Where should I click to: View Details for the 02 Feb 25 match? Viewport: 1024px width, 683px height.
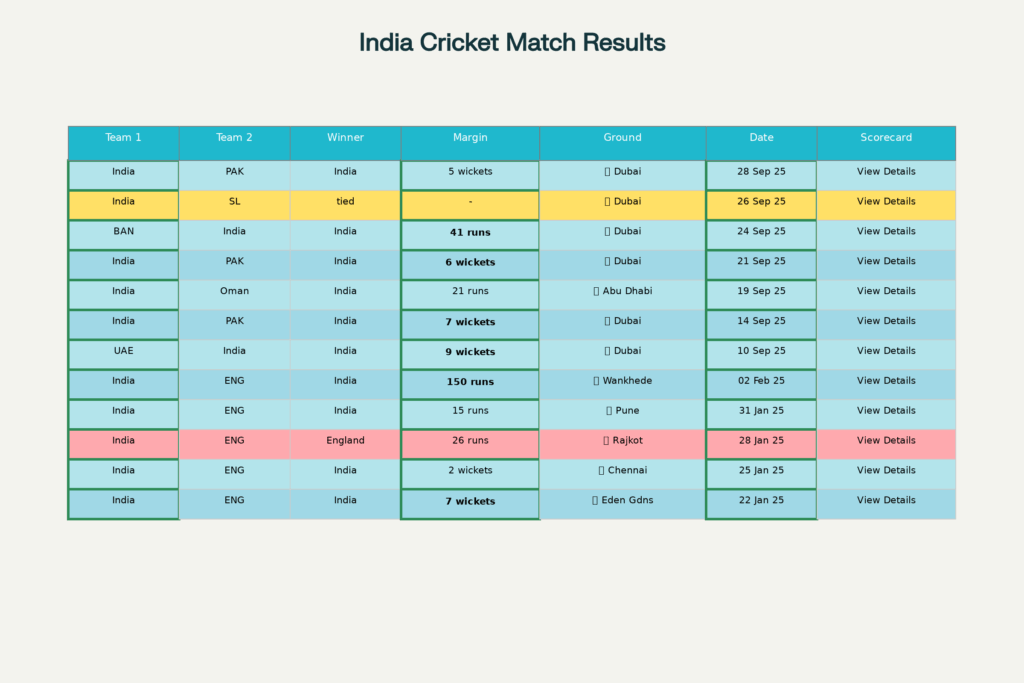(x=885, y=381)
